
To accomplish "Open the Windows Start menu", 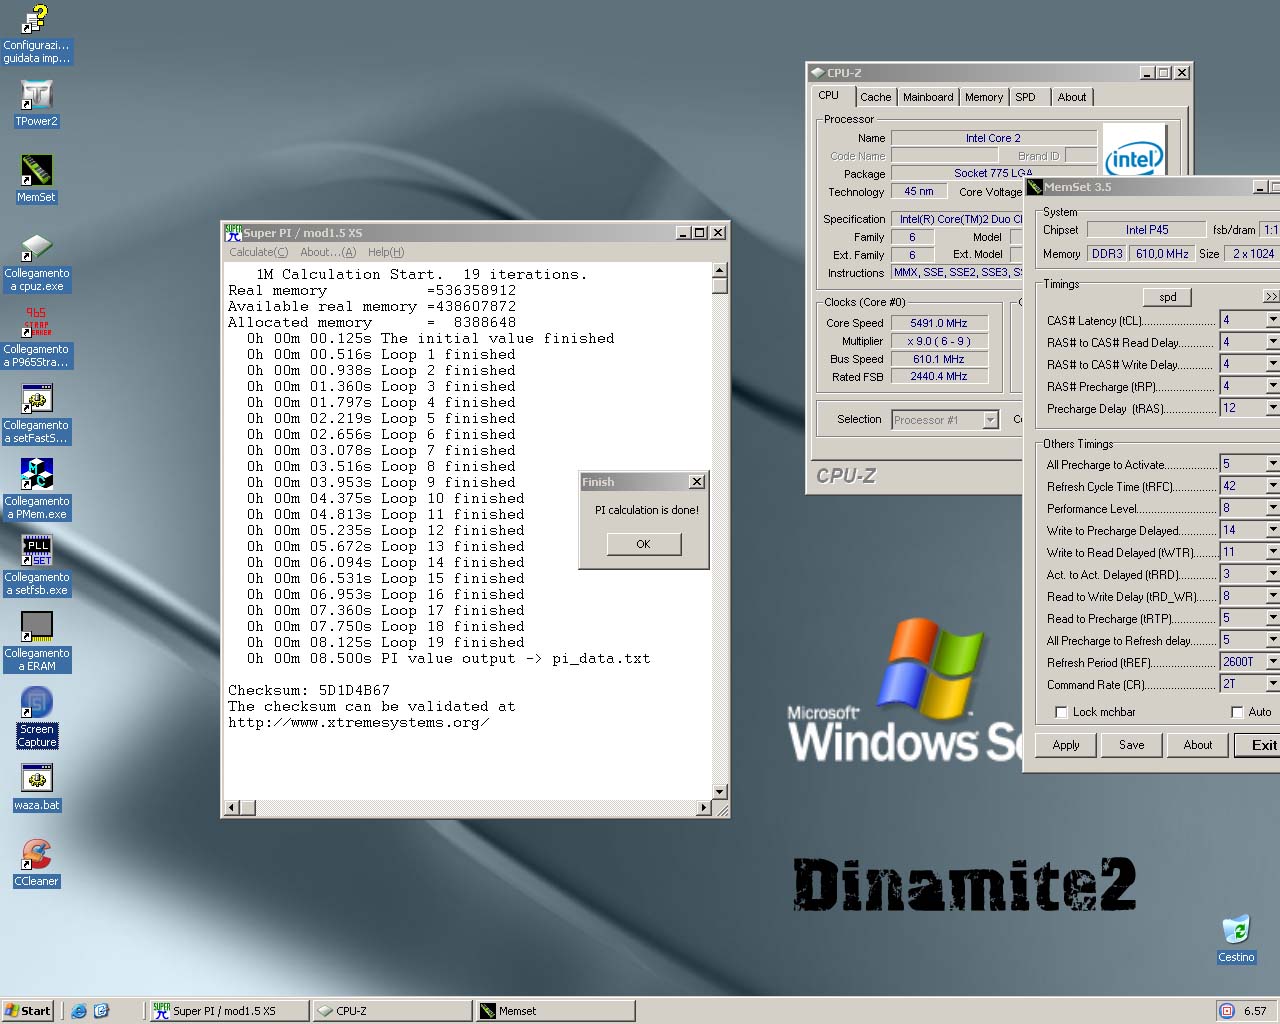I will coord(28,1011).
